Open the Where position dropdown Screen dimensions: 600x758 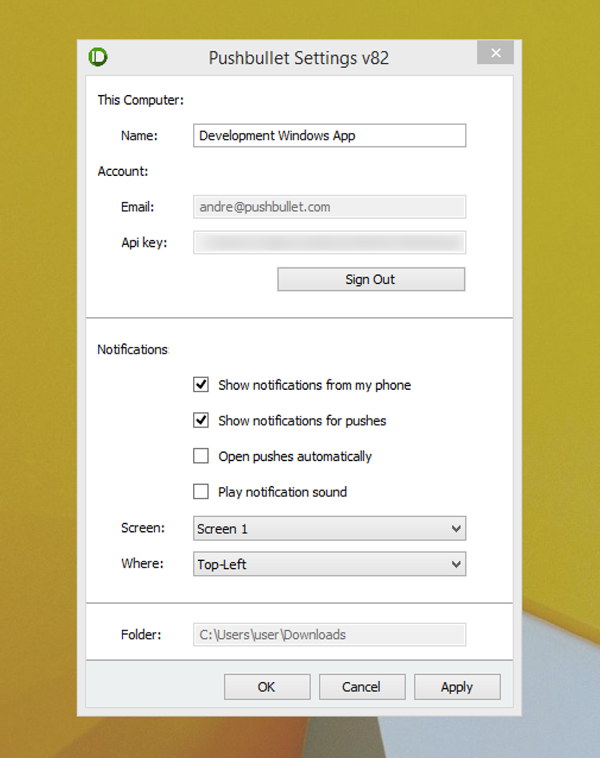[x=329, y=564]
